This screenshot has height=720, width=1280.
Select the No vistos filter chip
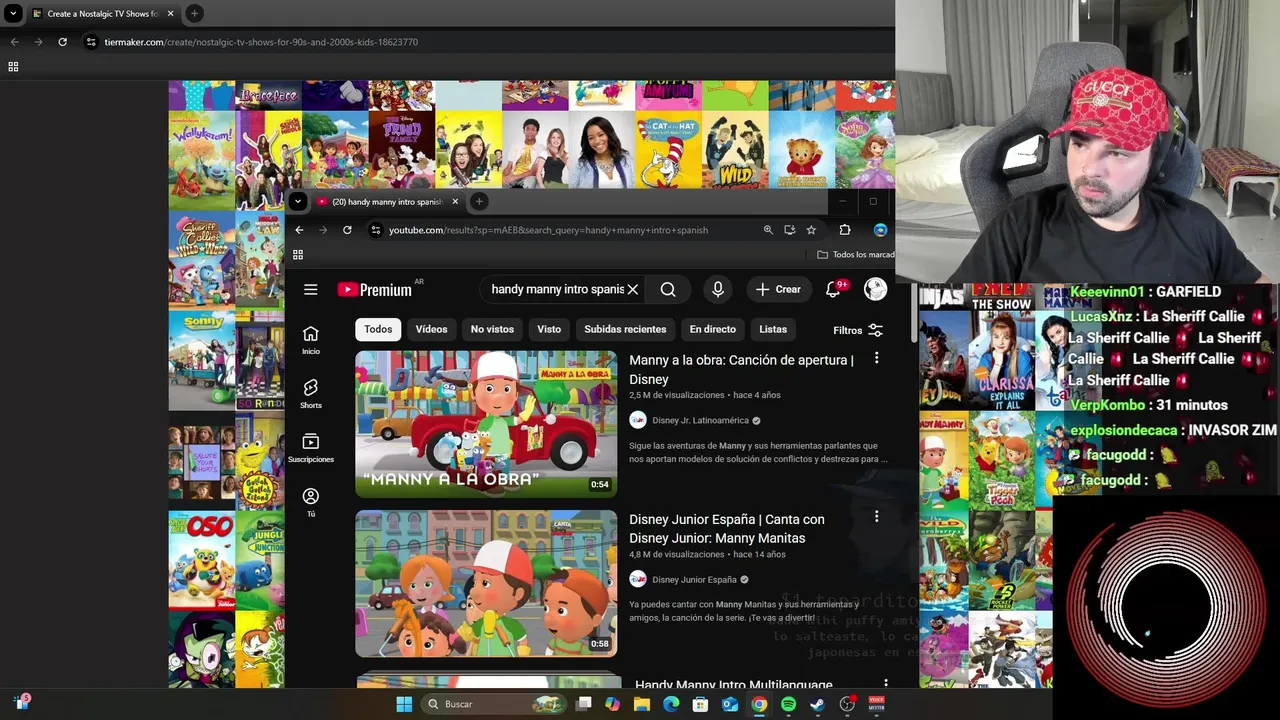(492, 329)
